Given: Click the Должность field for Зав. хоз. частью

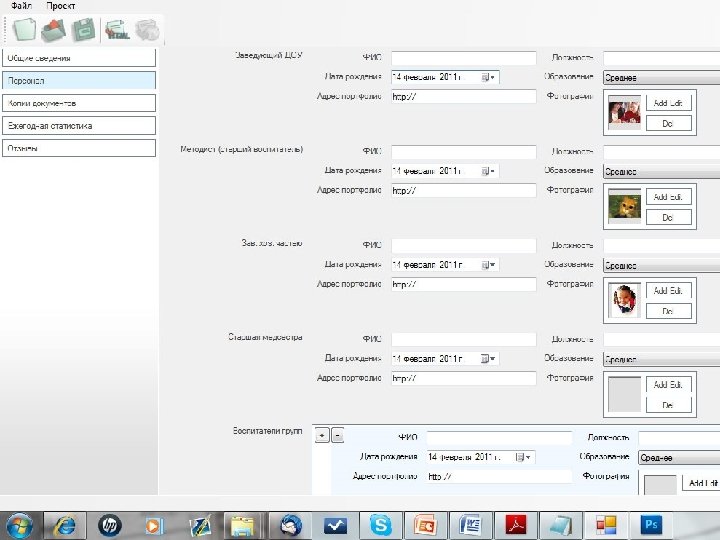Looking at the screenshot, I should tap(661, 245).
